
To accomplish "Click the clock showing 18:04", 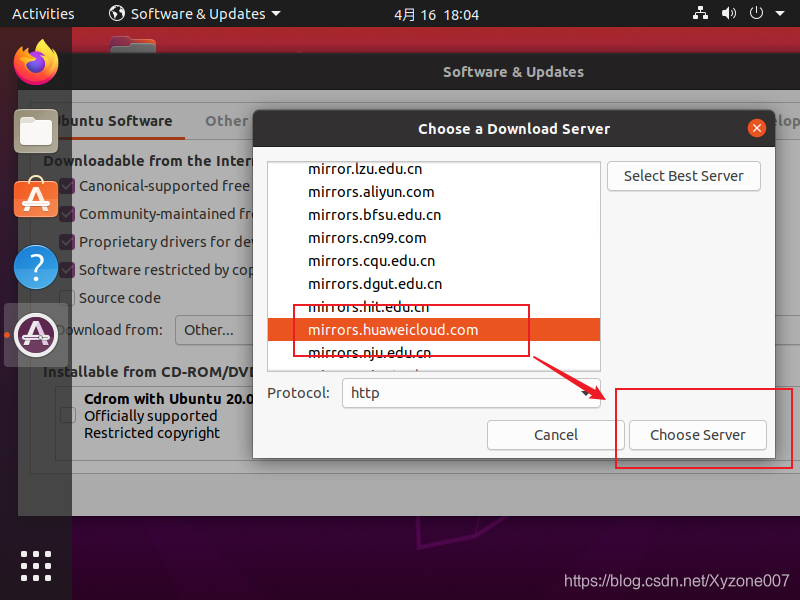I will [x=436, y=14].
